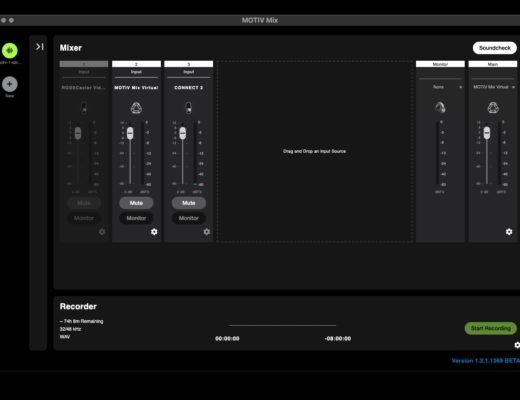Click the Drag and Drop an Input Source area
520x400 pixels.
(x=315, y=151)
